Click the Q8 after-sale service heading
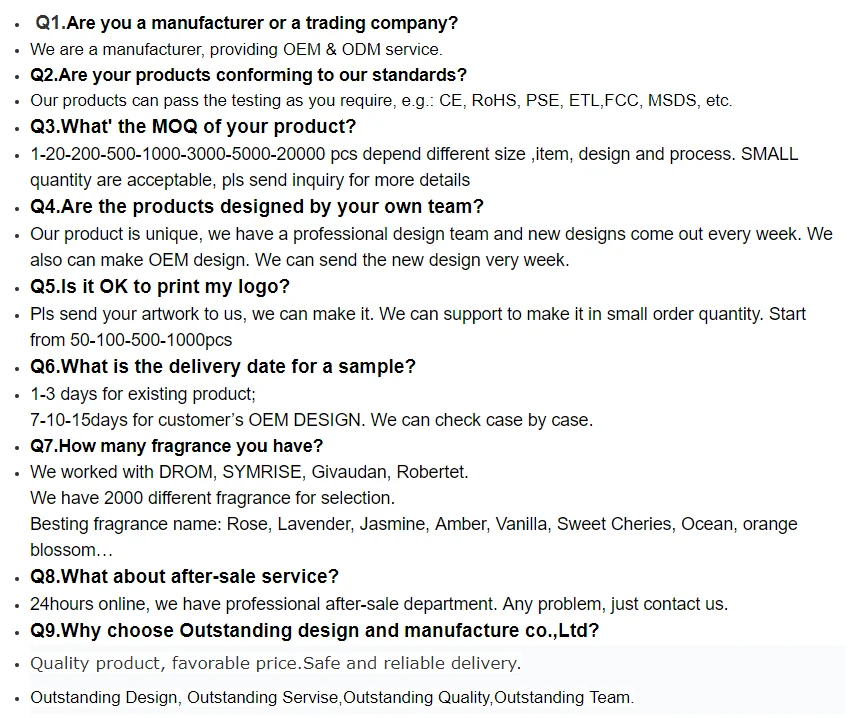863x718 pixels. pyautogui.click(x=184, y=577)
